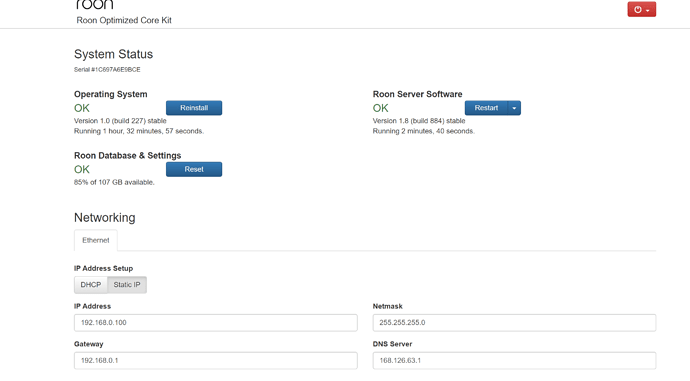Image resolution: width=690 pixels, height=381 pixels.
Task: Focus the IP Address field 192.168.0.100
Action: (216, 322)
